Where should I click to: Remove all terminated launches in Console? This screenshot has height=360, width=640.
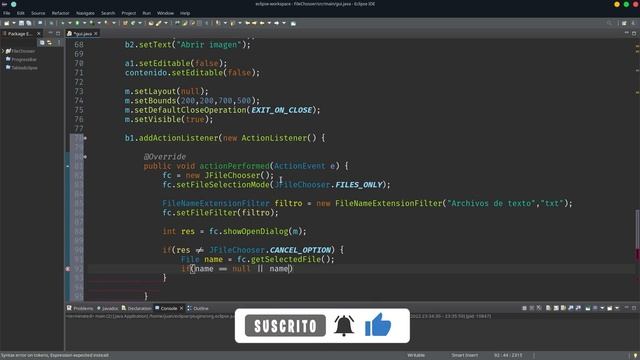[x=539, y=308]
